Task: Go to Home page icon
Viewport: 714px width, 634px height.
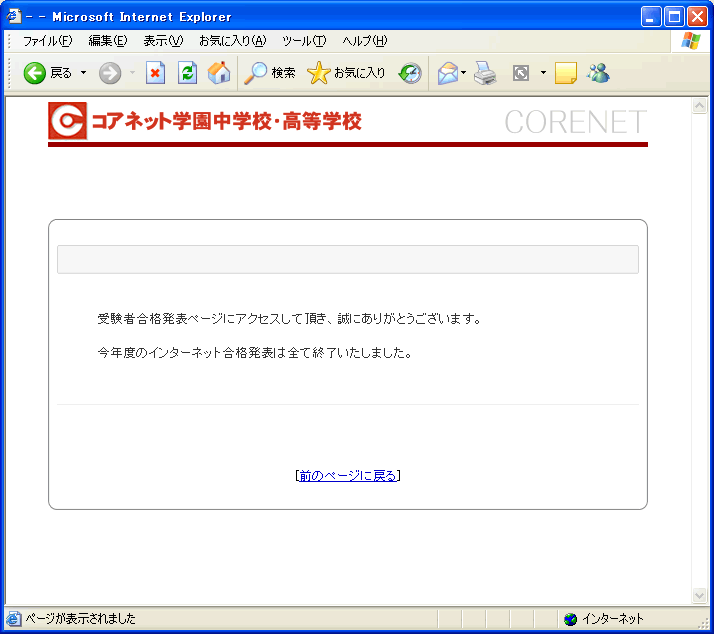Action: tap(219, 73)
